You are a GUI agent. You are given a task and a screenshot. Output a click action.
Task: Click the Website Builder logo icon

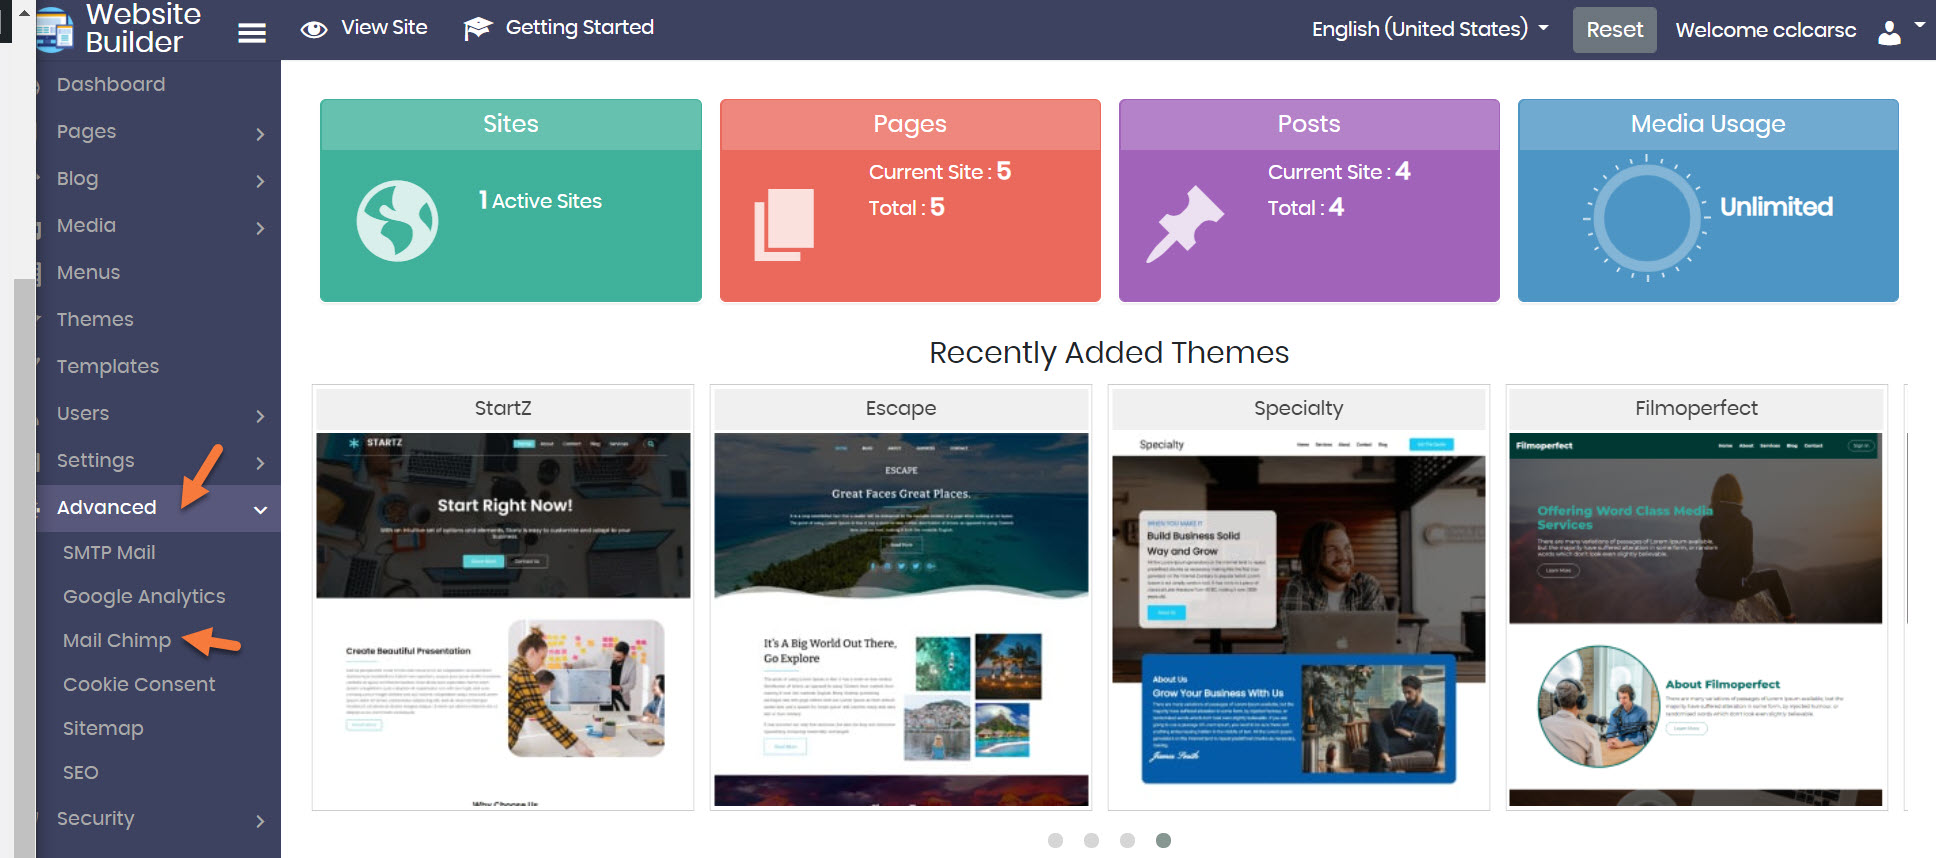(x=55, y=28)
